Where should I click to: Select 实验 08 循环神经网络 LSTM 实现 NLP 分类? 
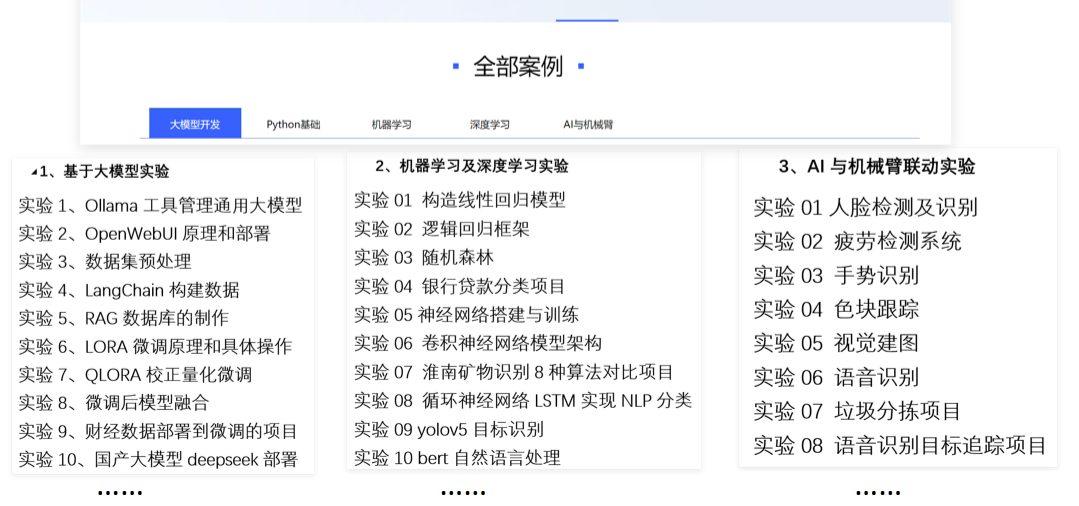(x=523, y=401)
